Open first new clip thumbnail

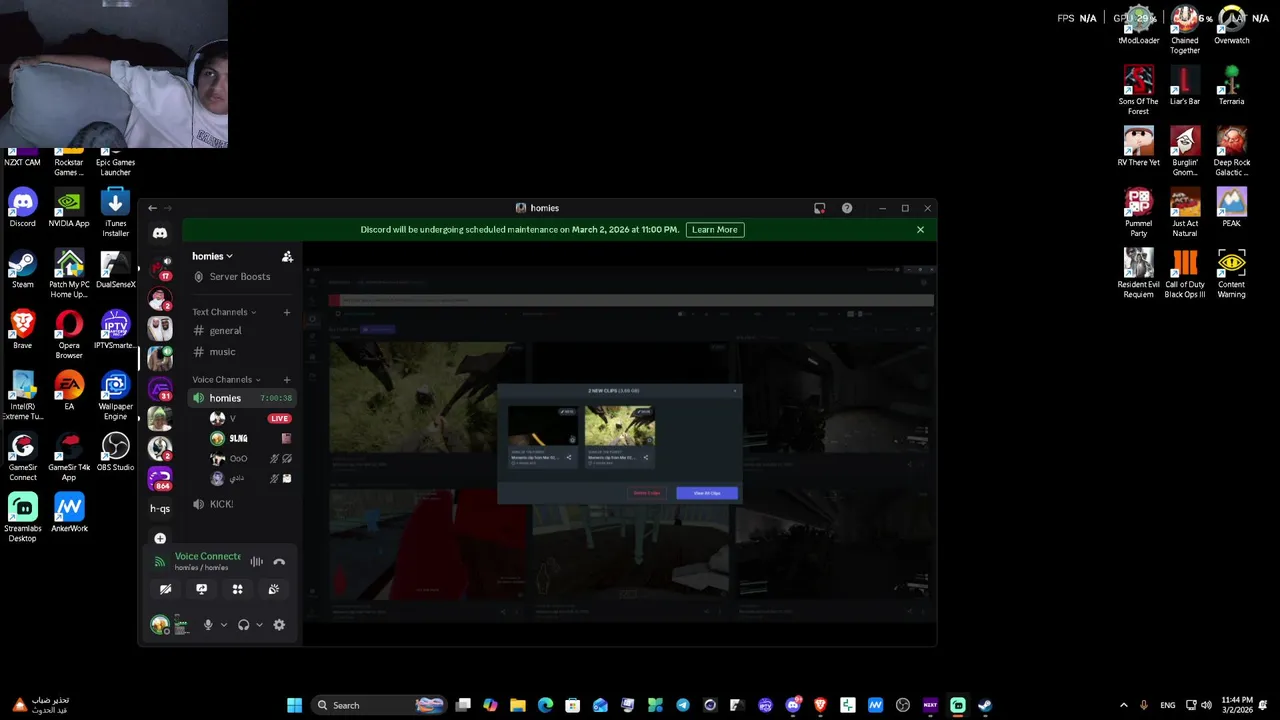pos(543,426)
